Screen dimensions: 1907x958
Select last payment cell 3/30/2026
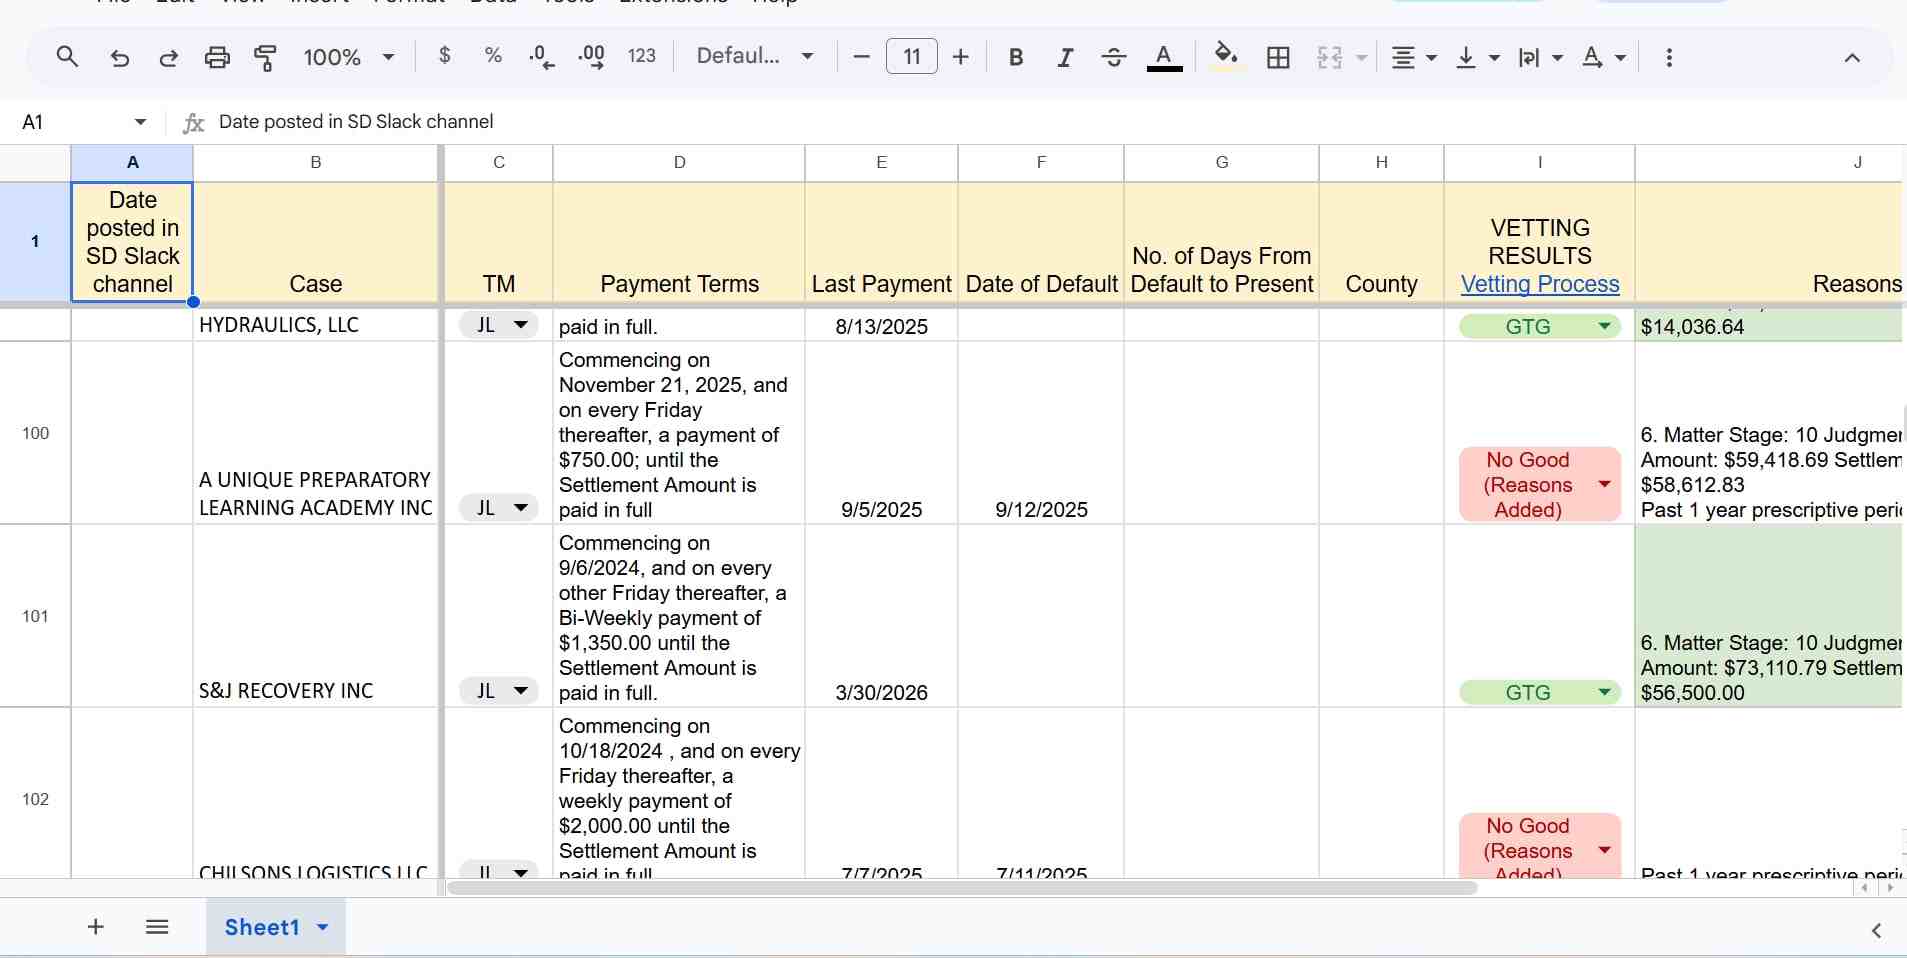(881, 616)
